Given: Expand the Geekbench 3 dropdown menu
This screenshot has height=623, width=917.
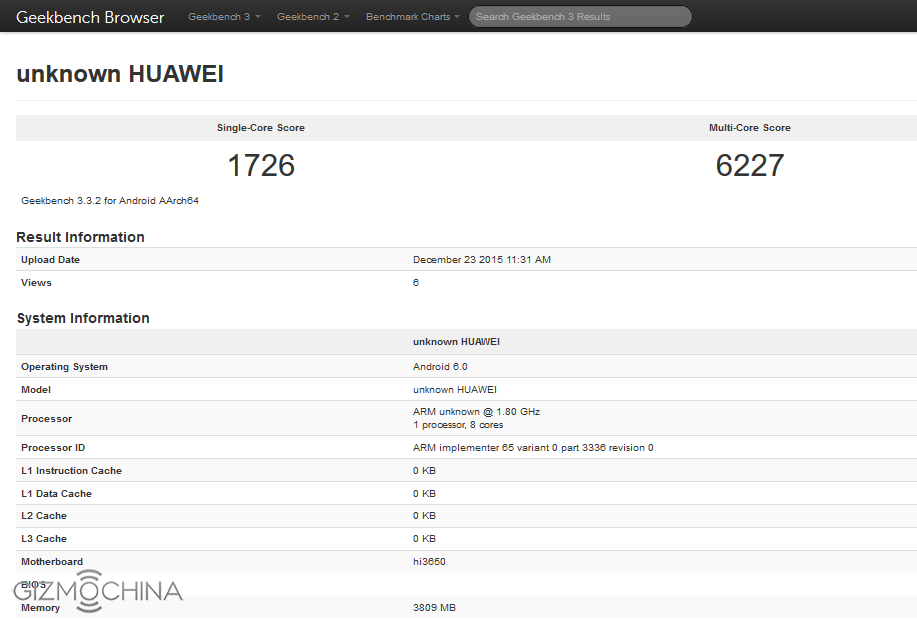Looking at the screenshot, I should (224, 17).
